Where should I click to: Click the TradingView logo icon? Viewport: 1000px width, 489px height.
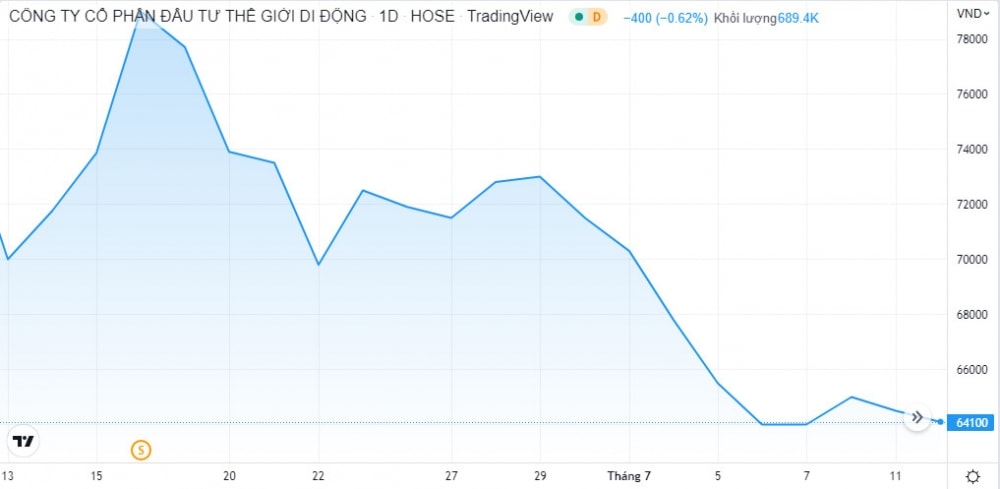pyautogui.click(x=23, y=441)
